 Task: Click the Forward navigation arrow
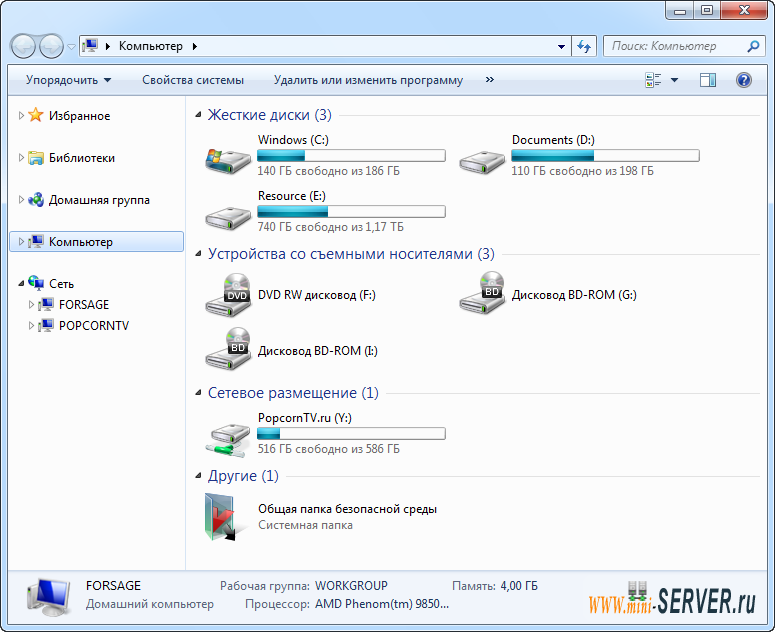click(x=51, y=46)
